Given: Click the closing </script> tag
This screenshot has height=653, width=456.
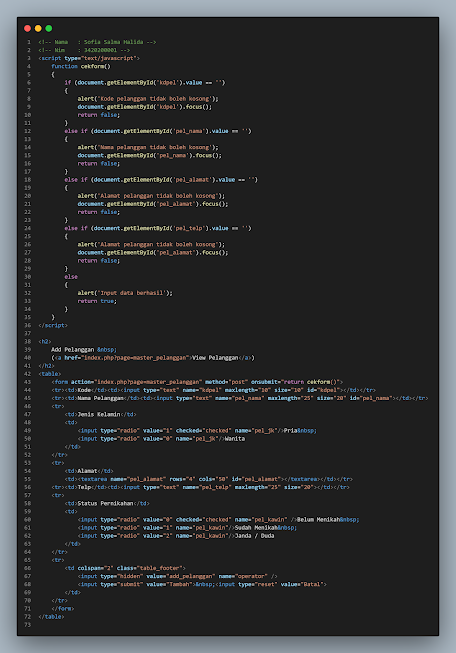Looking at the screenshot, I should coord(53,326).
